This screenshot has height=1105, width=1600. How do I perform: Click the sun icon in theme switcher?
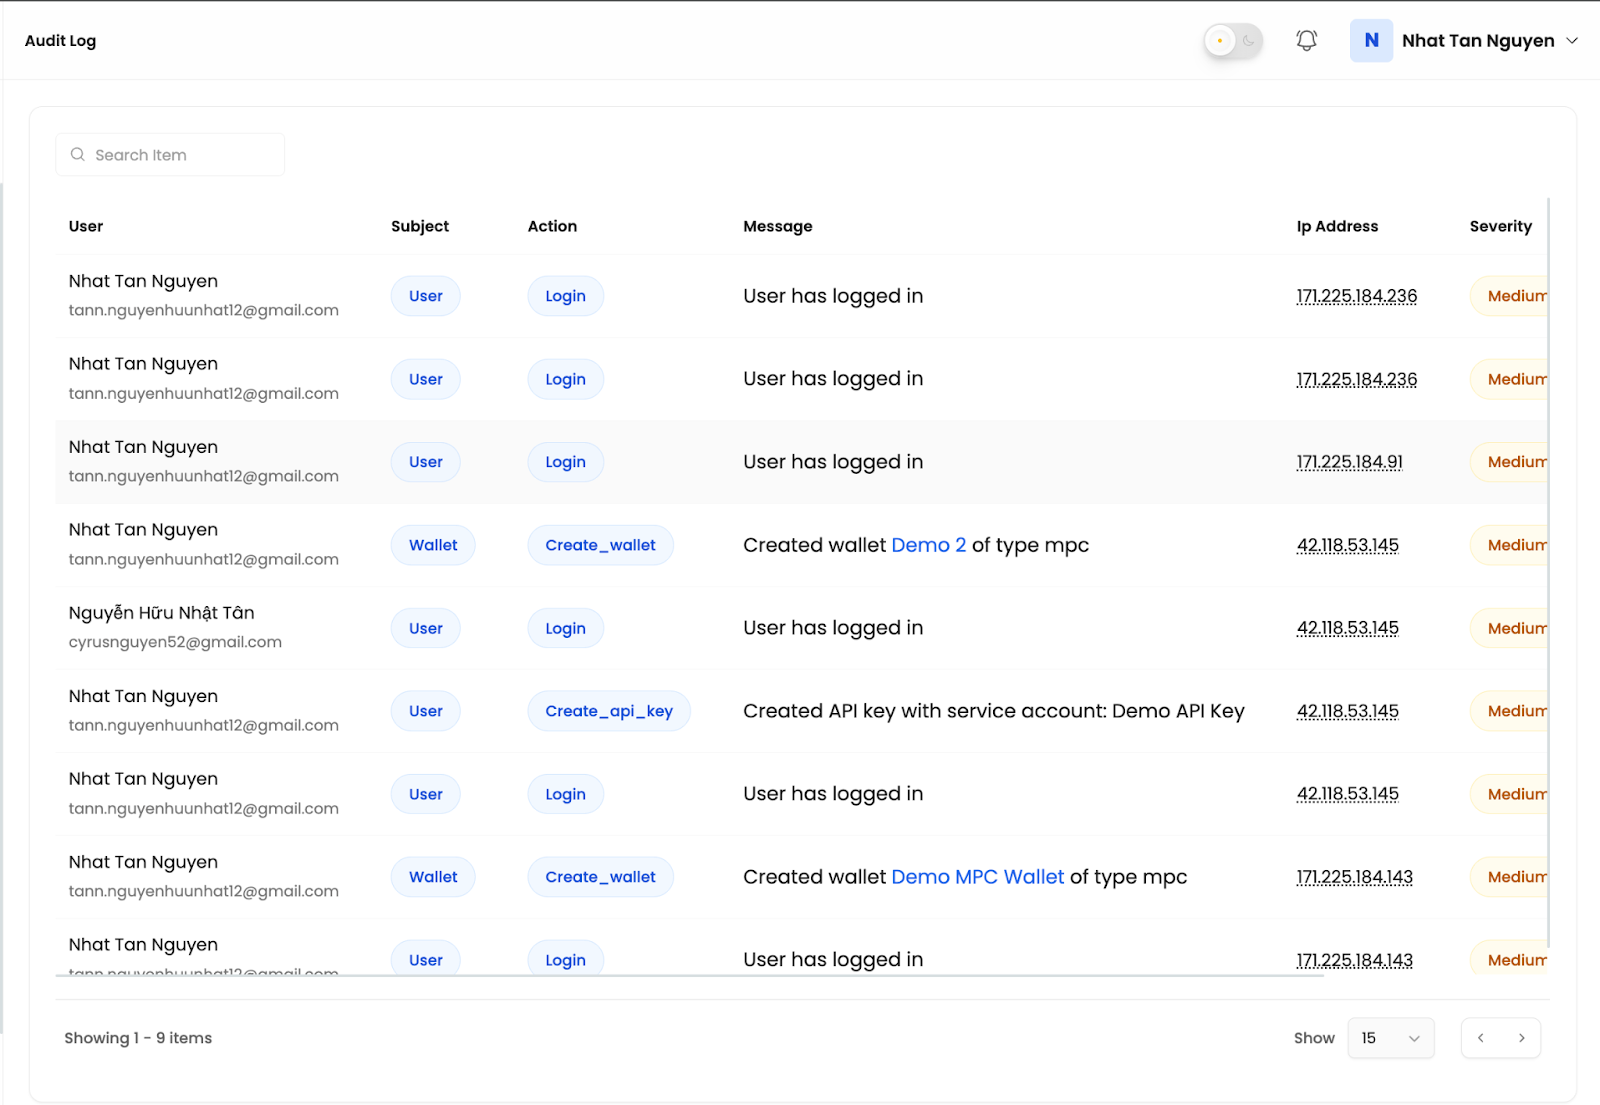click(x=1221, y=41)
